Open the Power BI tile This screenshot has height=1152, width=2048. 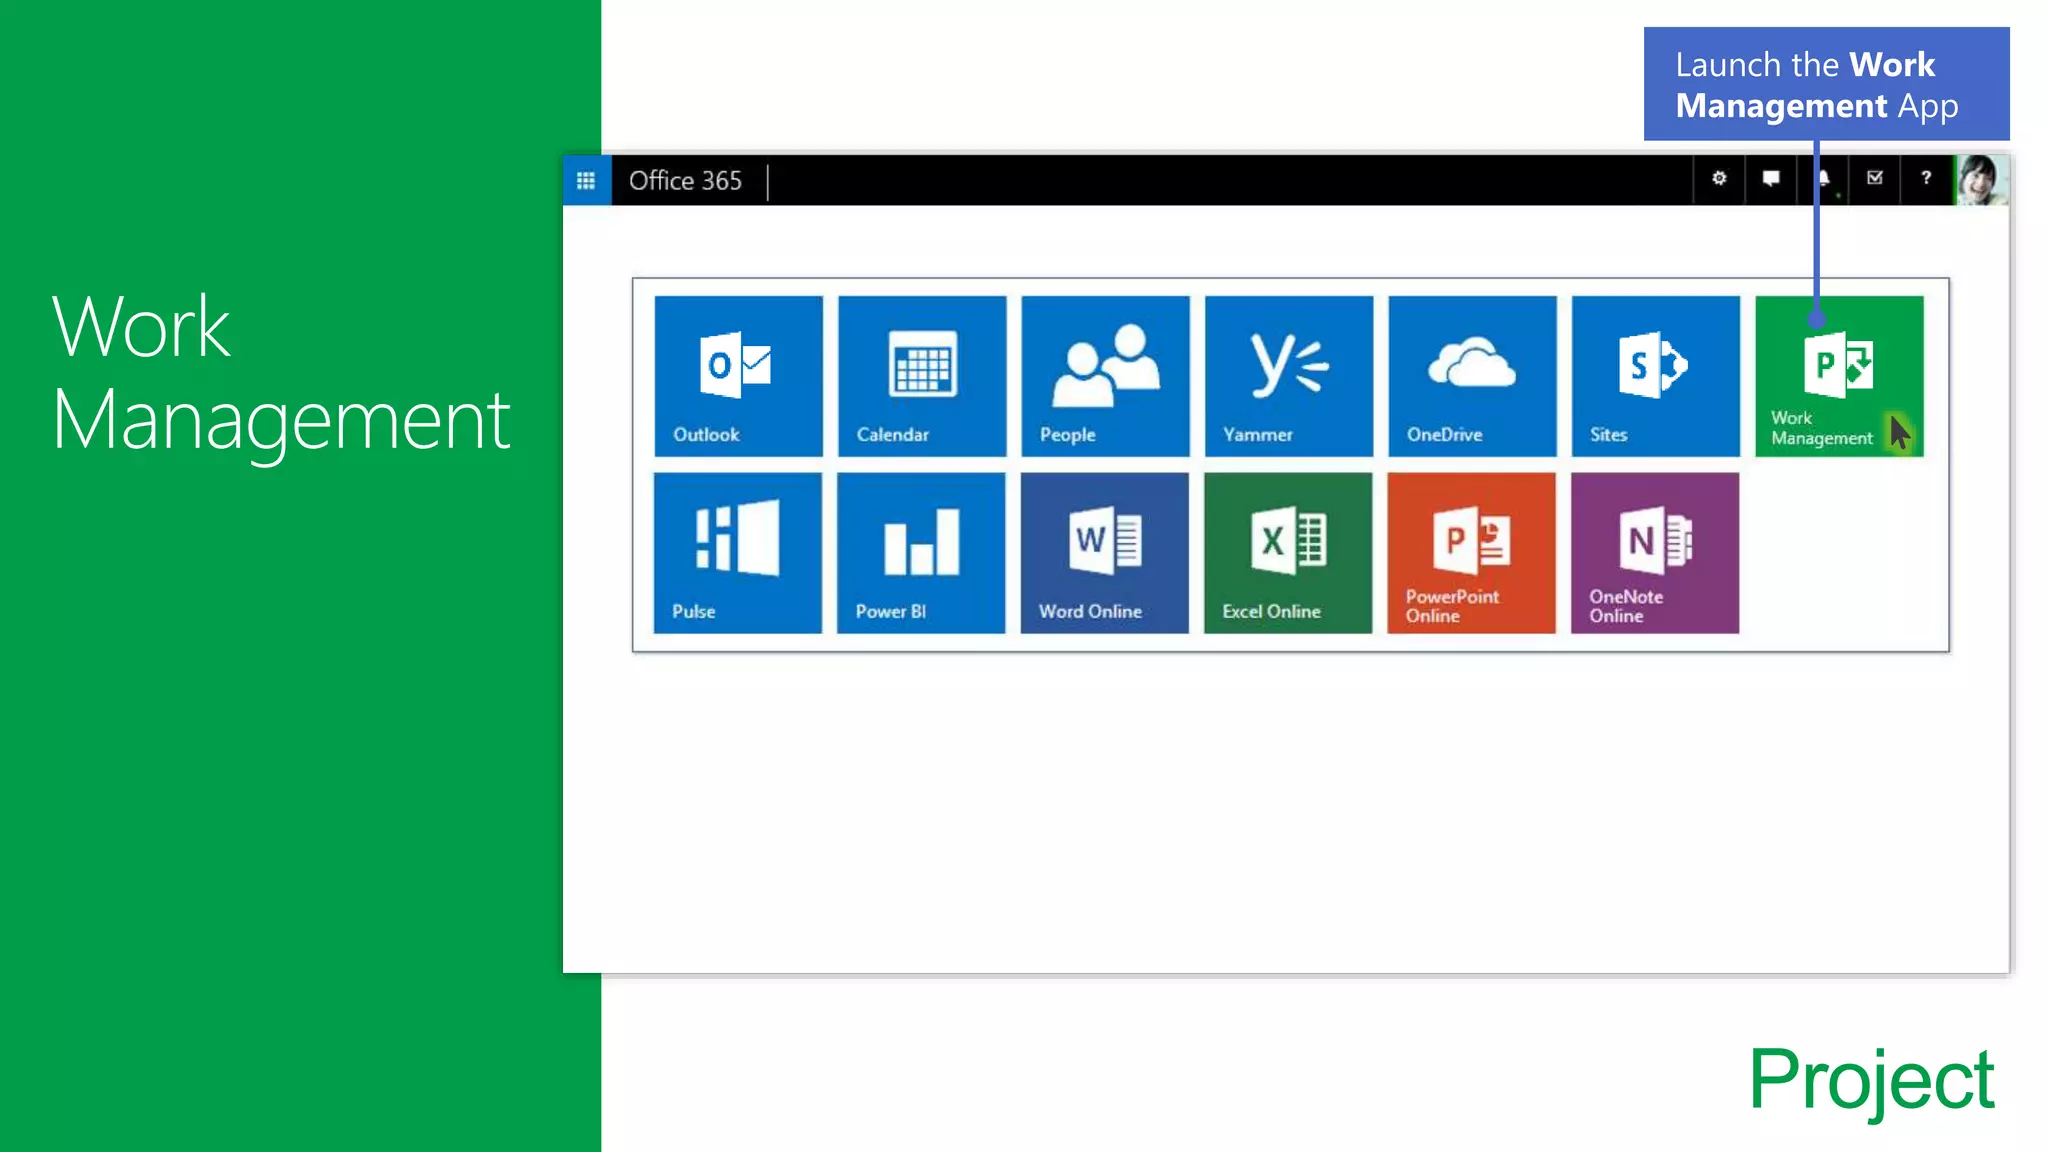coord(921,553)
